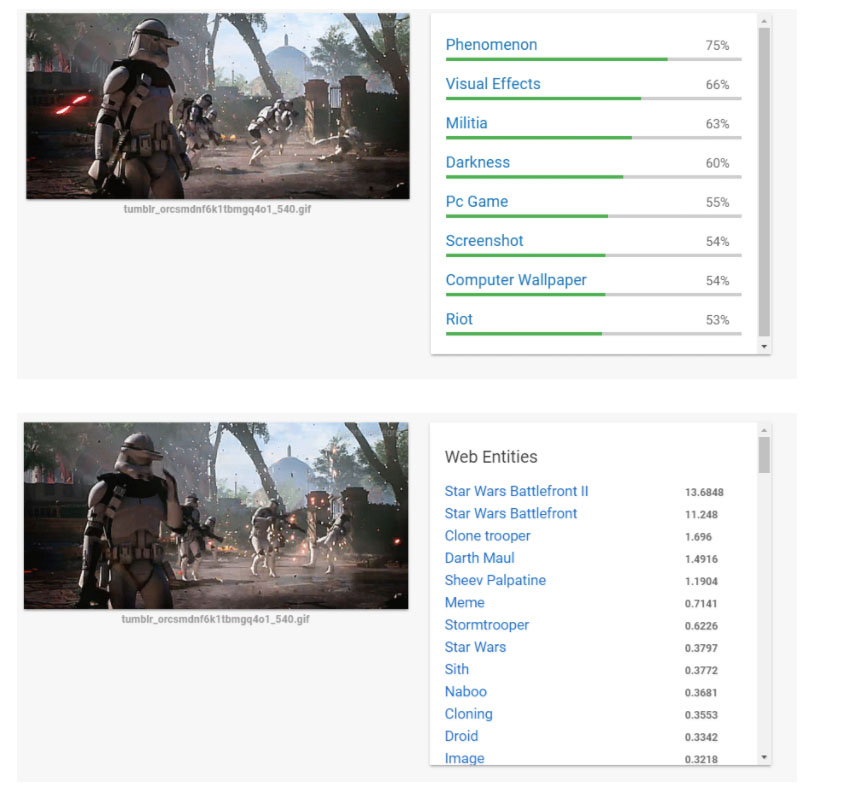Open the Sheev Palpatine entity
The width and height of the screenshot is (864, 800).
tap(495, 580)
